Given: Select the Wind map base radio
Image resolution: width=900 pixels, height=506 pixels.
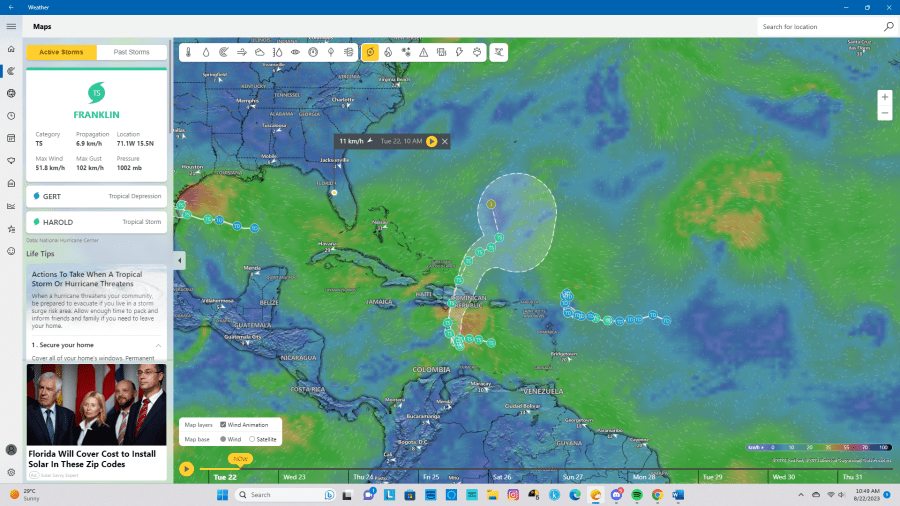Looking at the screenshot, I should point(223,439).
